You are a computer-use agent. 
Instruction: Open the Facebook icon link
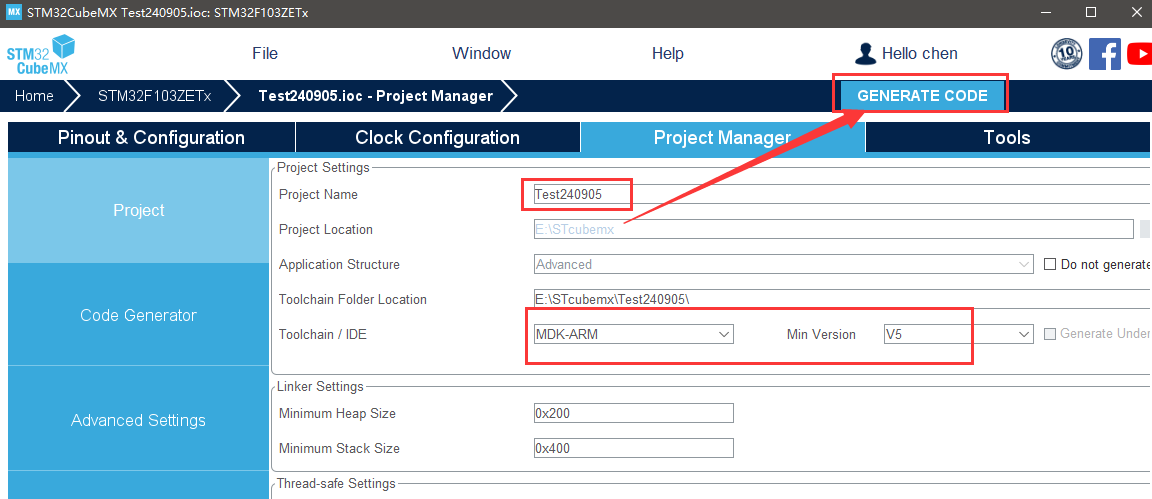[1104, 54]
